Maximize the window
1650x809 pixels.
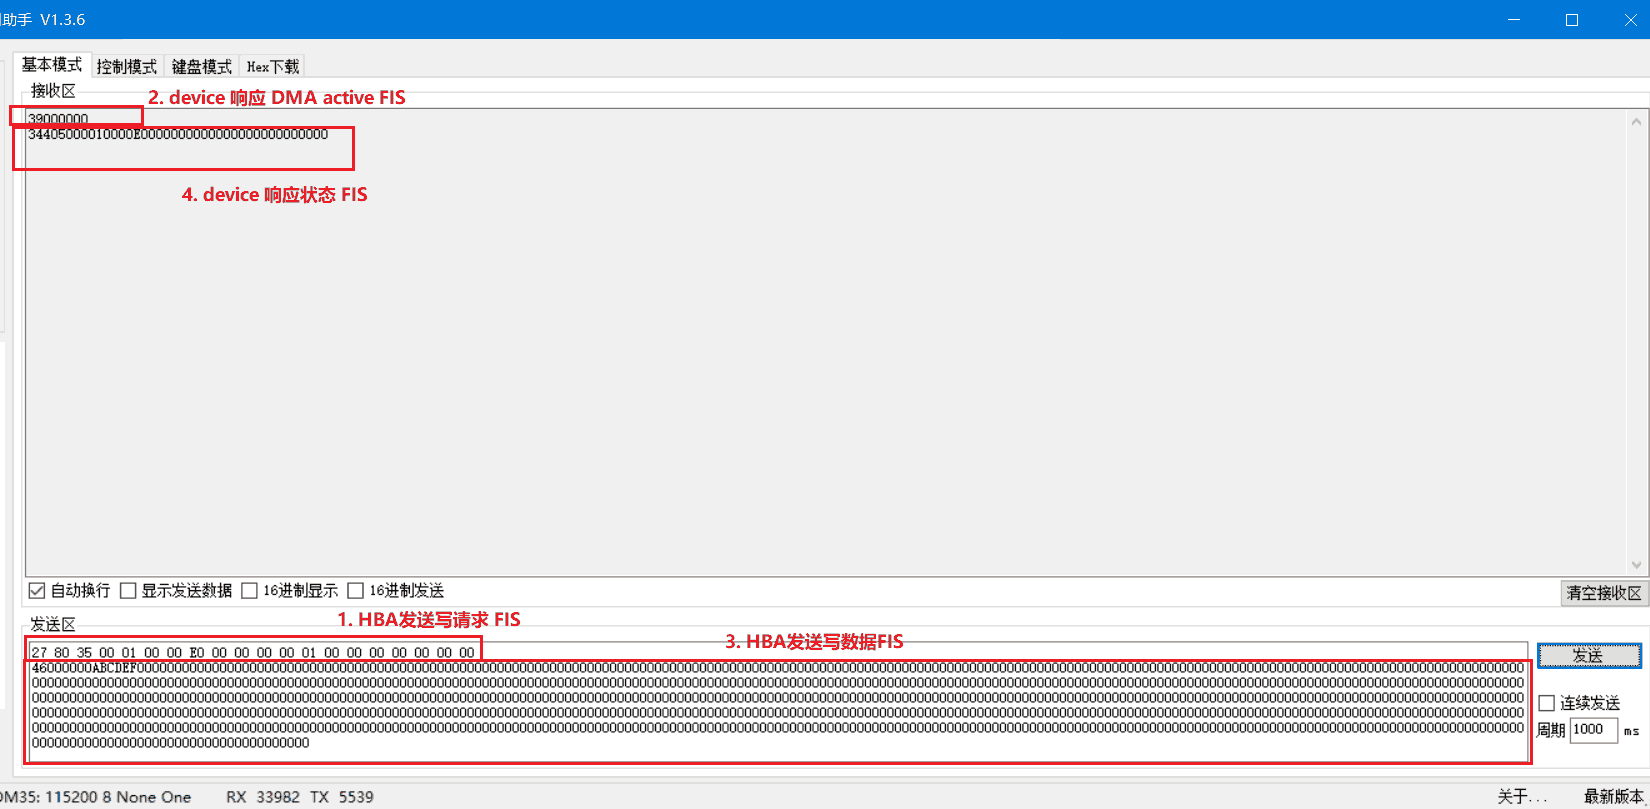point(1572,20)
